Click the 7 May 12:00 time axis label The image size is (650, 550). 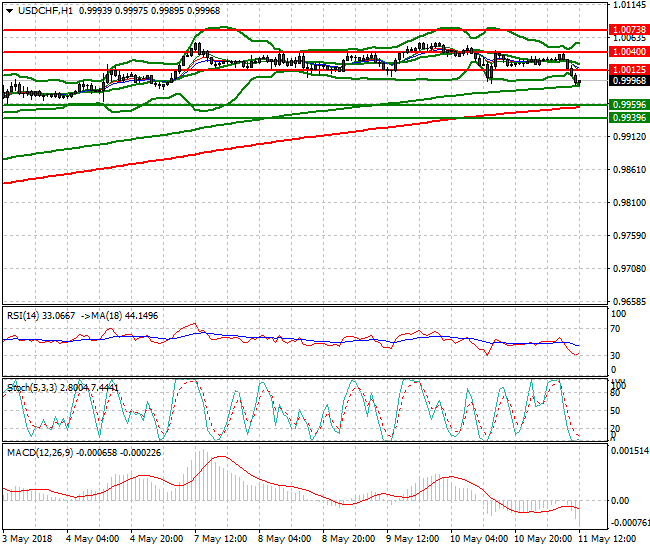[221, 539]
